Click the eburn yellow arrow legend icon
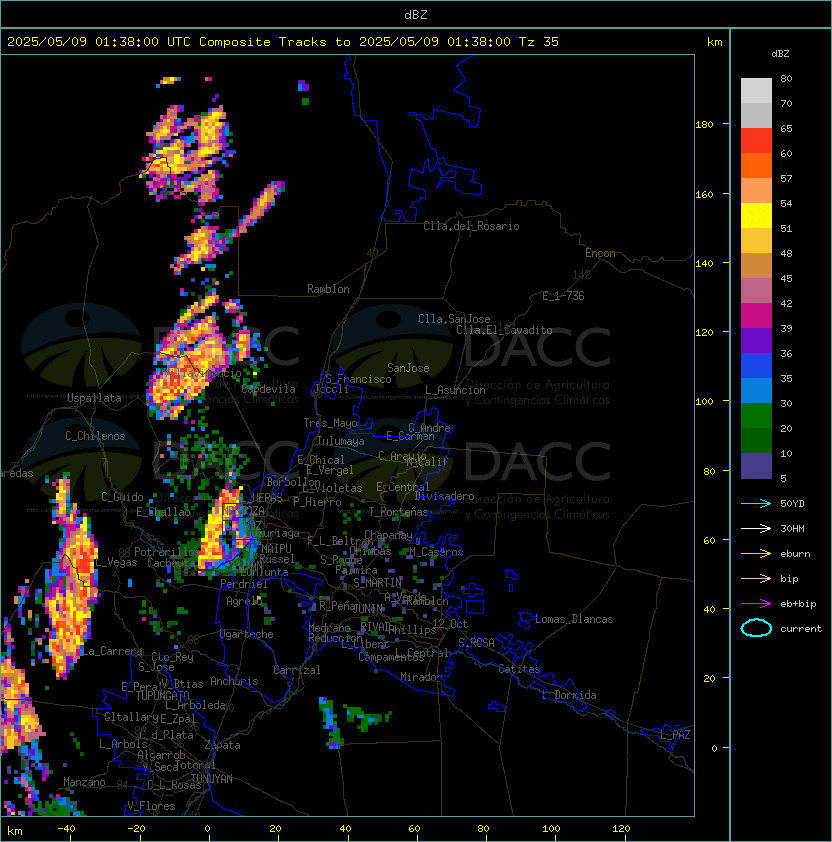Image resolution: width=832 pixels, height=842 pixels. pos(756,554)
